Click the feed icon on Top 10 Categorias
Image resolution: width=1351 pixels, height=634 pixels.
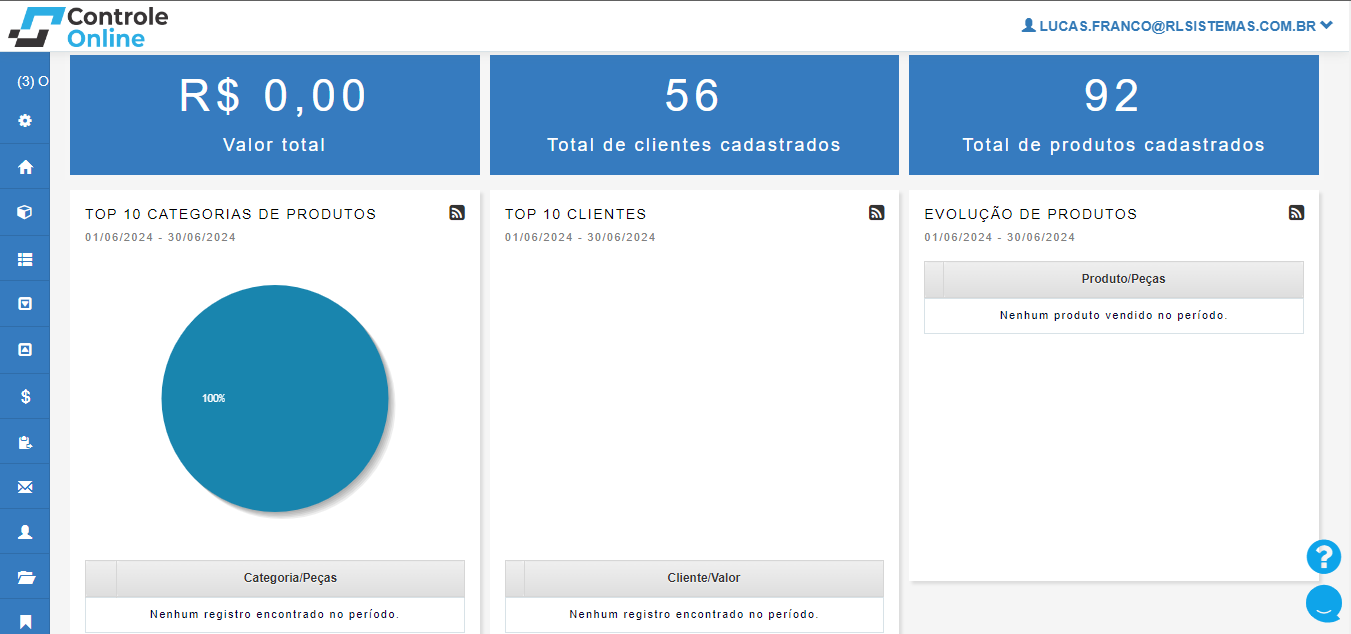(x=457, y=212)
